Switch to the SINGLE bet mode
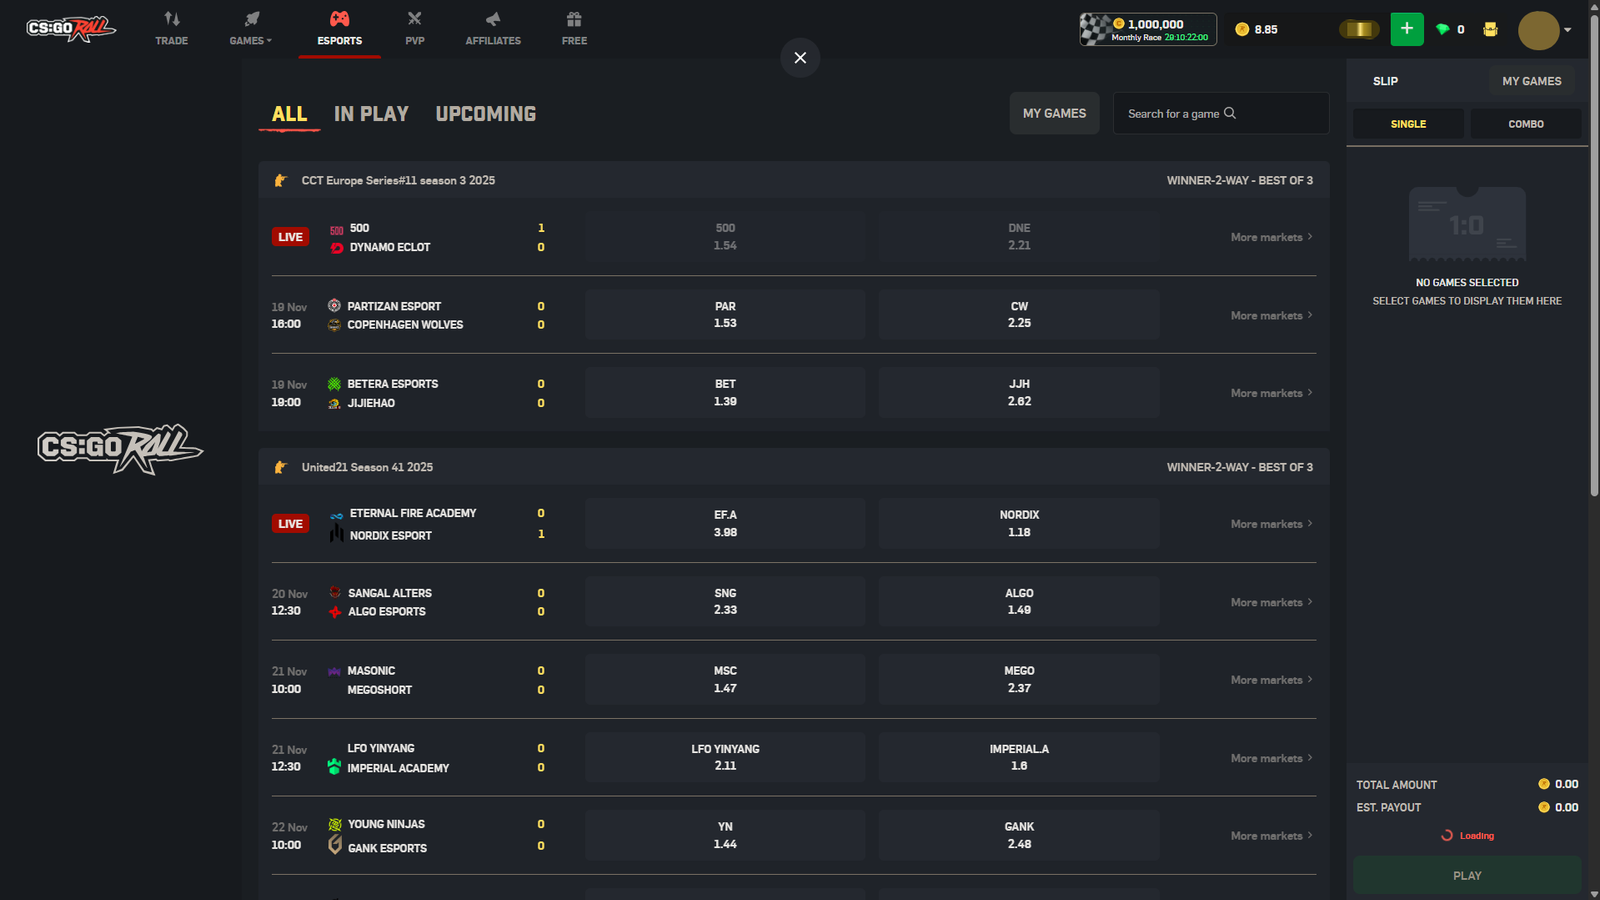Viewport: 1600px width, 900px height. point(1407,123)
